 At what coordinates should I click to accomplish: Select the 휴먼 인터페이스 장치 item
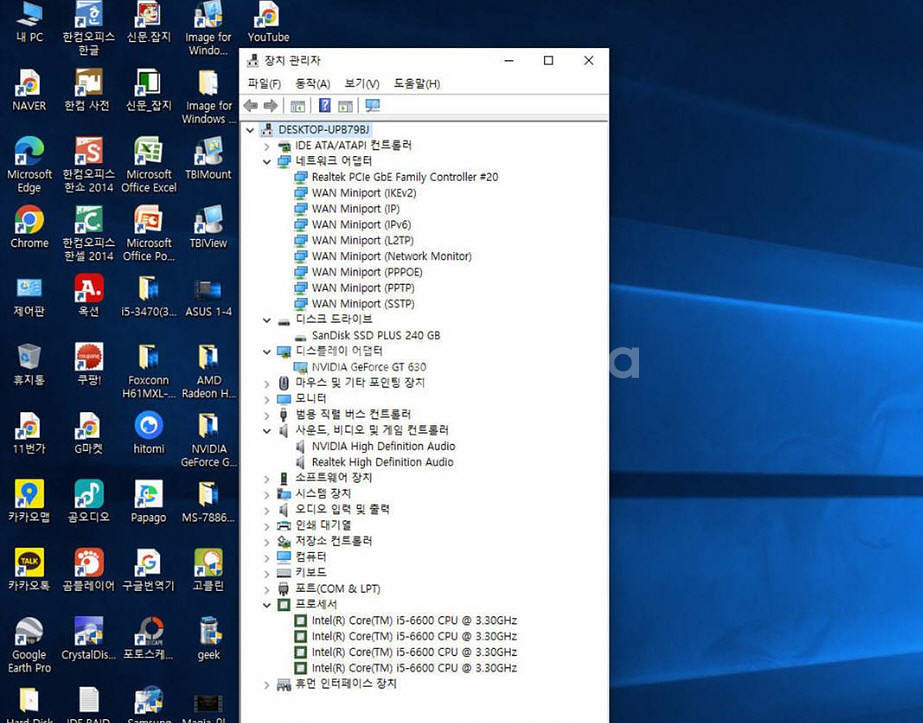[346, 684]
